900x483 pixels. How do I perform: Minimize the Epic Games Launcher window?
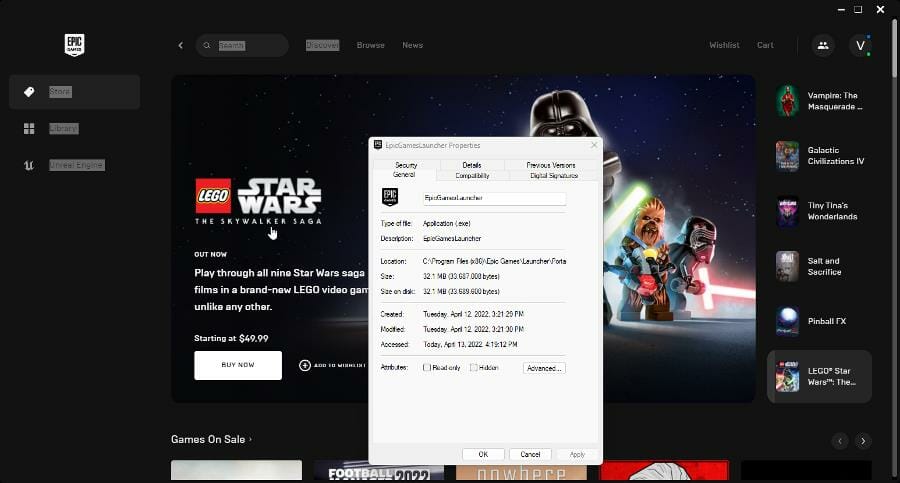[841, 9]
